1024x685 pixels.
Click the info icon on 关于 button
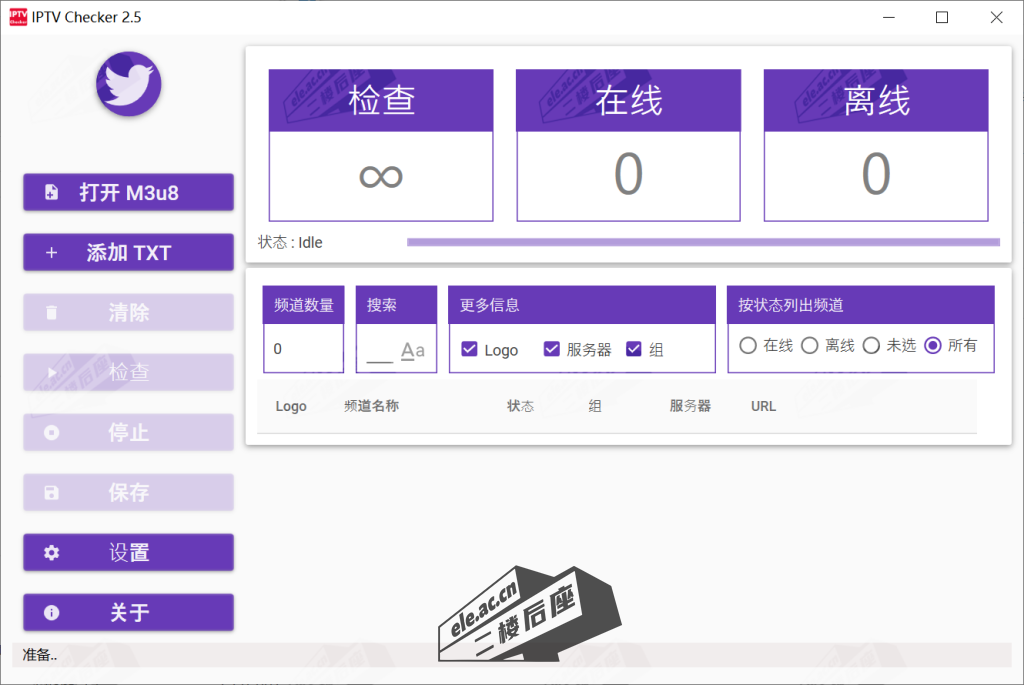(x=52, y=613)
